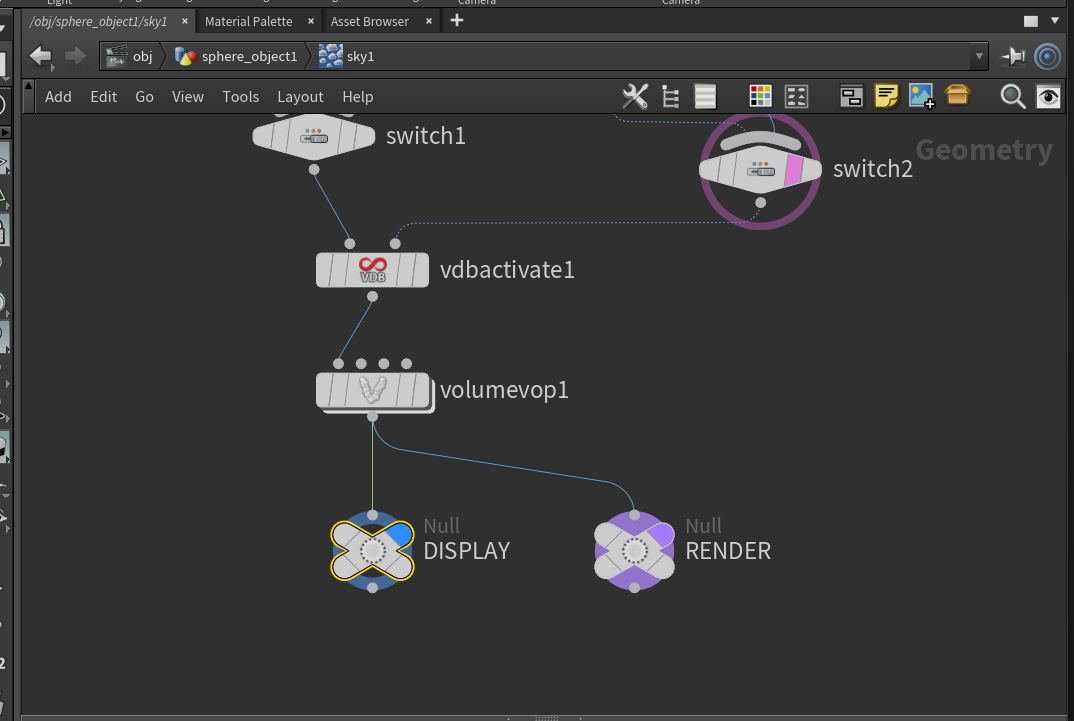This screenshot has width=1074, height=721.
Task: Open the Help menu
Action: [358, 97]
